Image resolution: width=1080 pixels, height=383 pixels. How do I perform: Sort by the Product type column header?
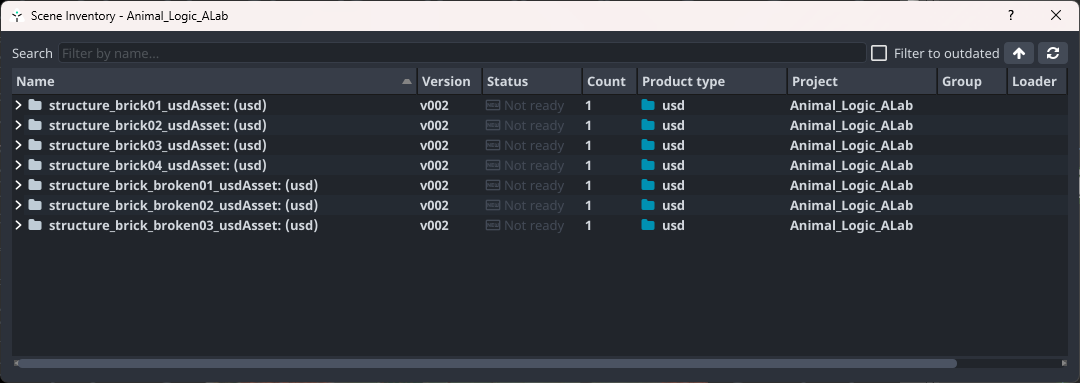coord(713,81)
